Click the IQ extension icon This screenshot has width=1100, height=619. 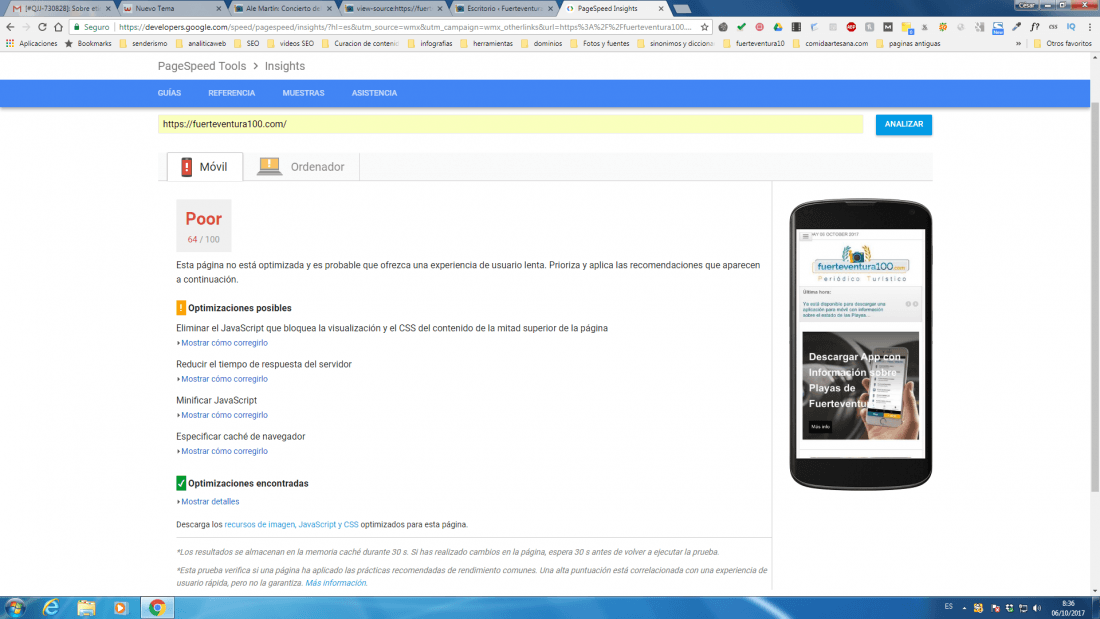pyautogui.click(x=1071, y=27)
